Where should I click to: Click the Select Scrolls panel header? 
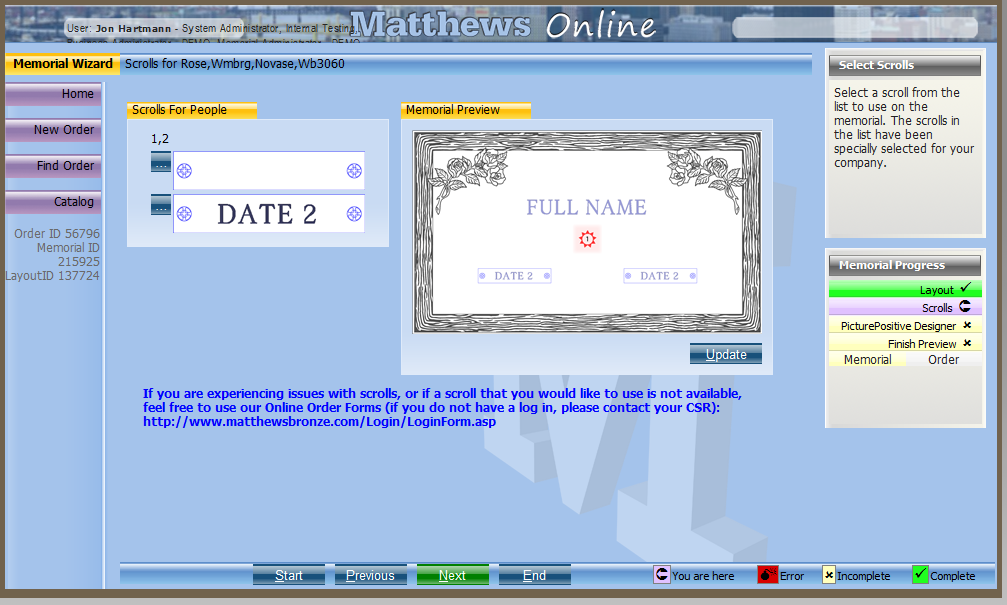pos(905,65)
